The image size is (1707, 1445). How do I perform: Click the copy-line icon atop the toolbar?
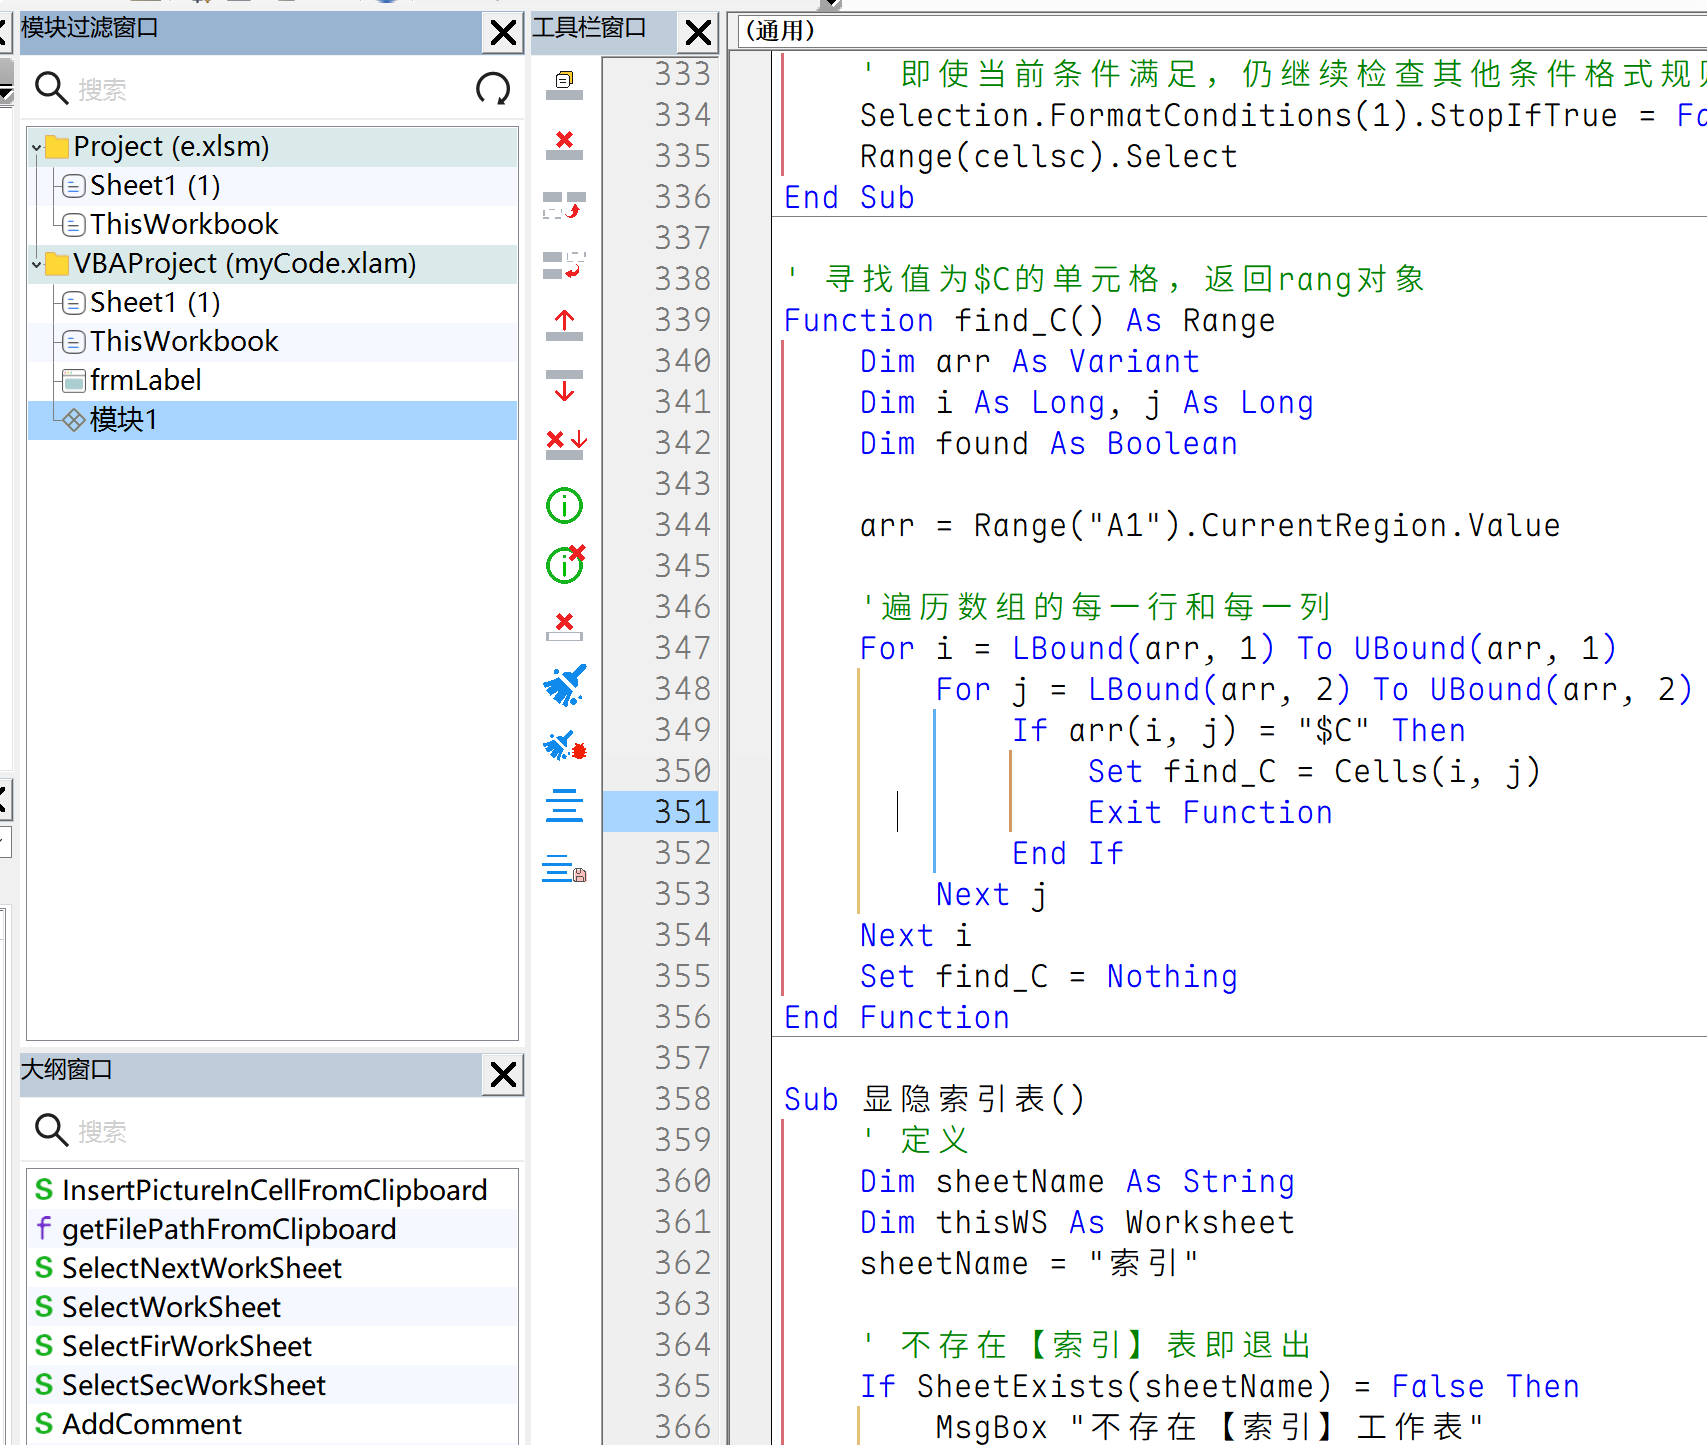pos(564,85)
